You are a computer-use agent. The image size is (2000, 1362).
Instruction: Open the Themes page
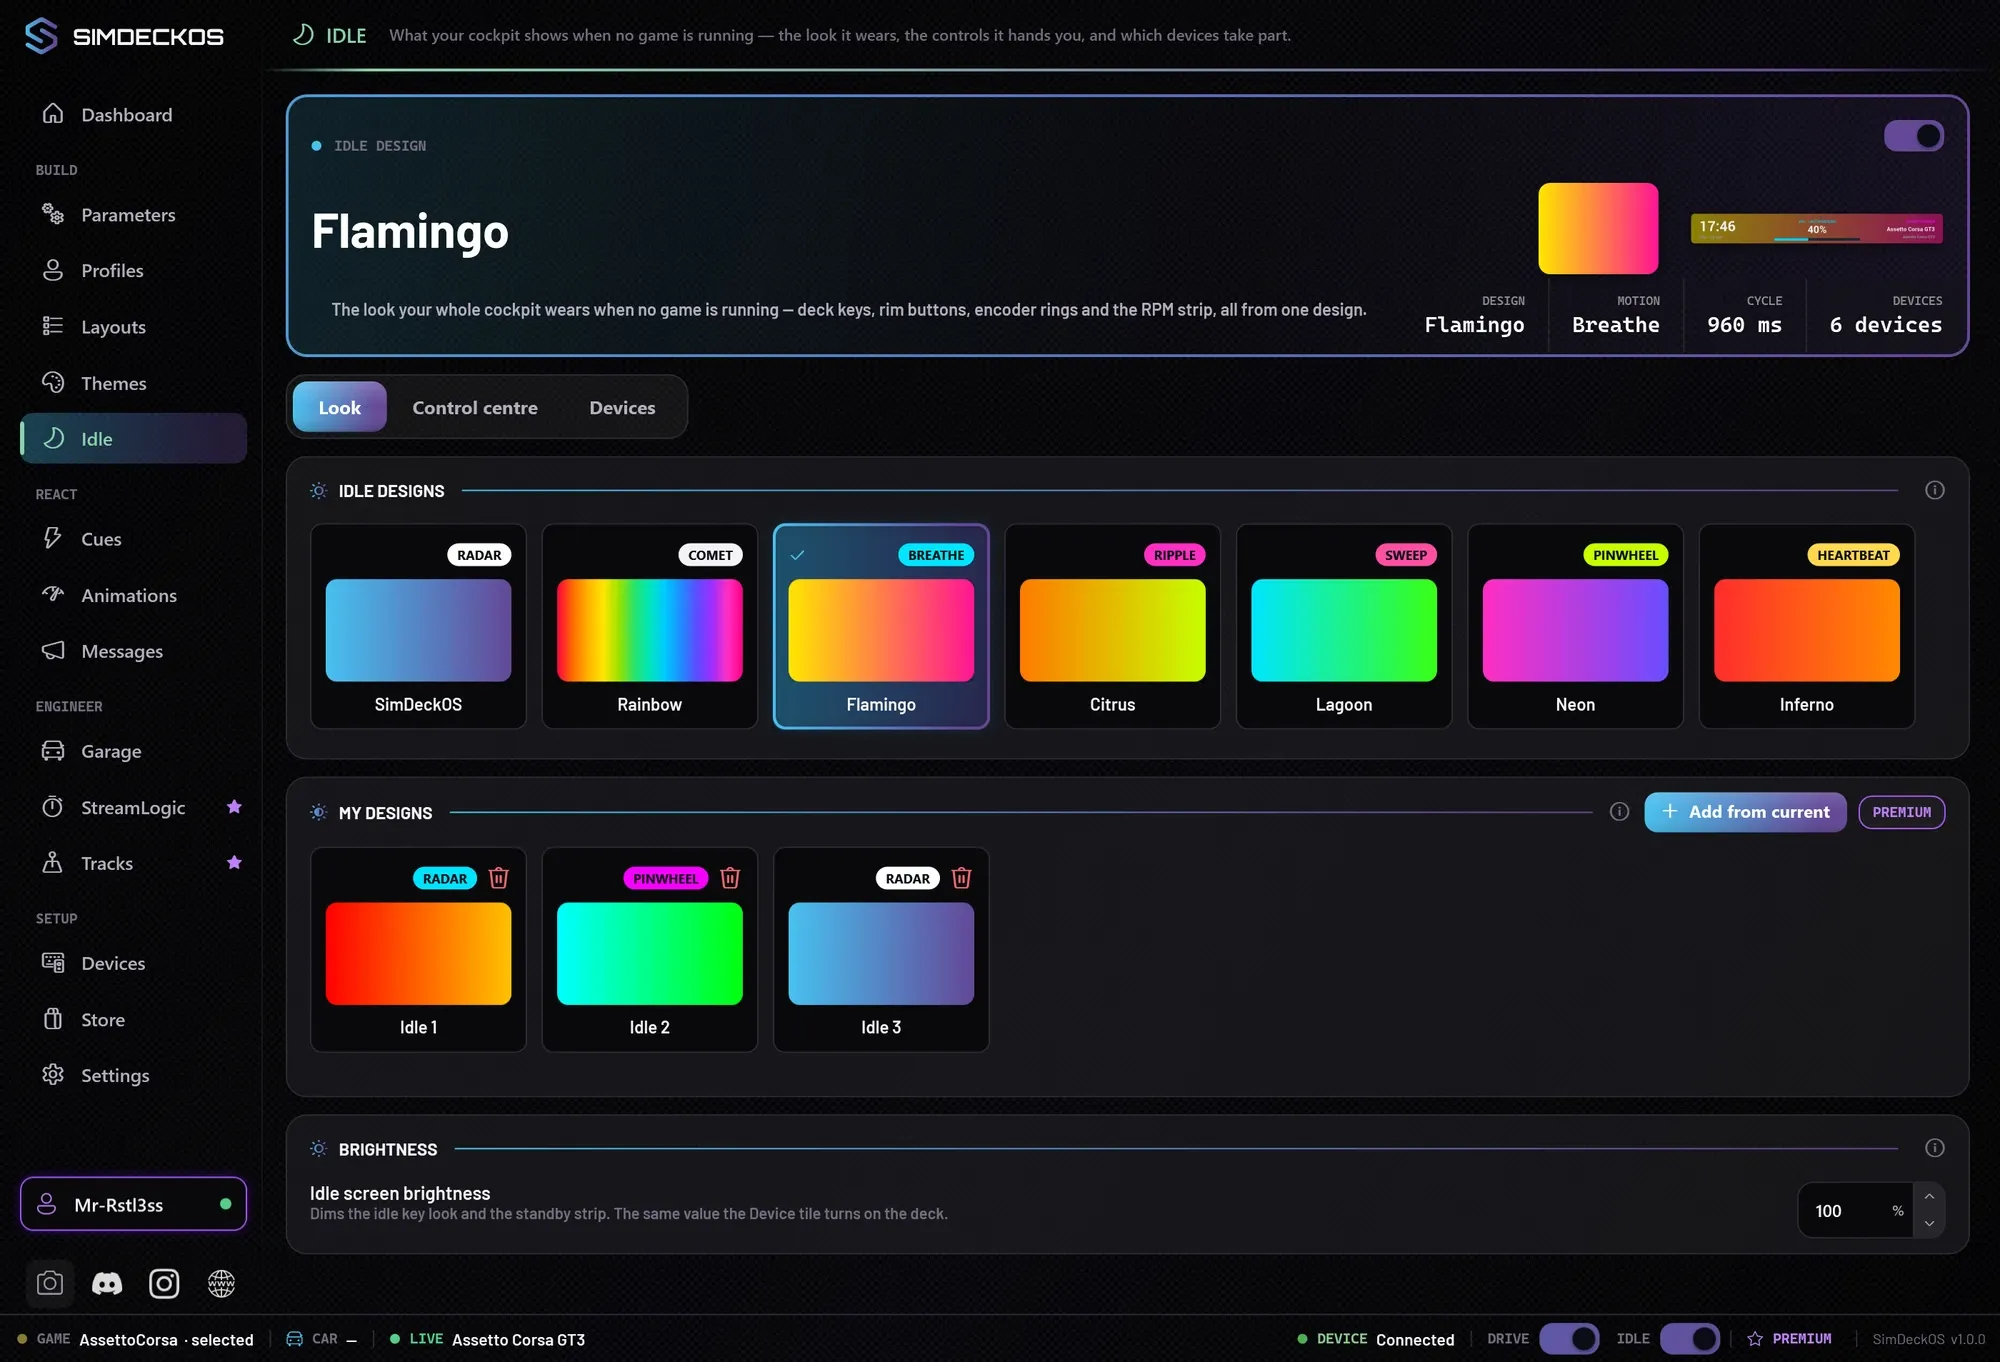coord(133,383)
